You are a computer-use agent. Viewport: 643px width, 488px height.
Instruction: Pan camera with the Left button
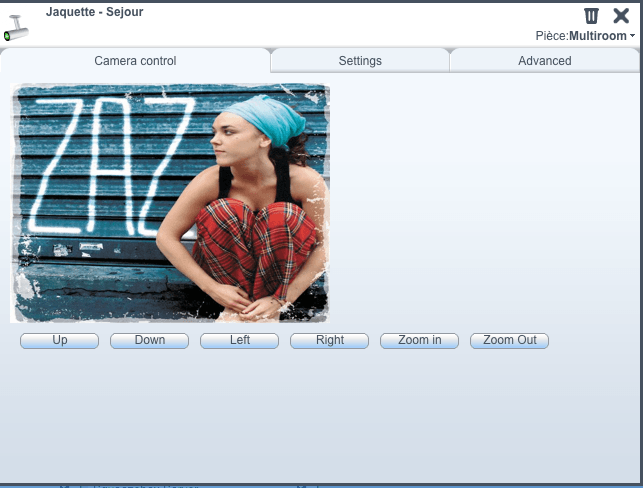(239, 340)
